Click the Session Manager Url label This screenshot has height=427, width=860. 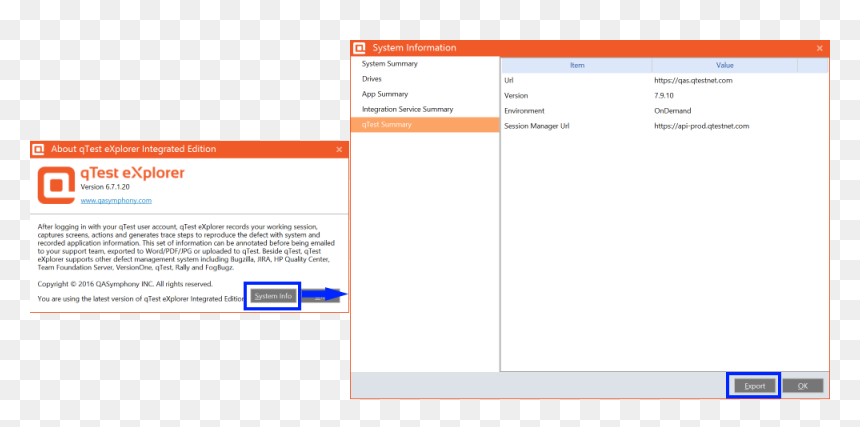click(536, 126)
